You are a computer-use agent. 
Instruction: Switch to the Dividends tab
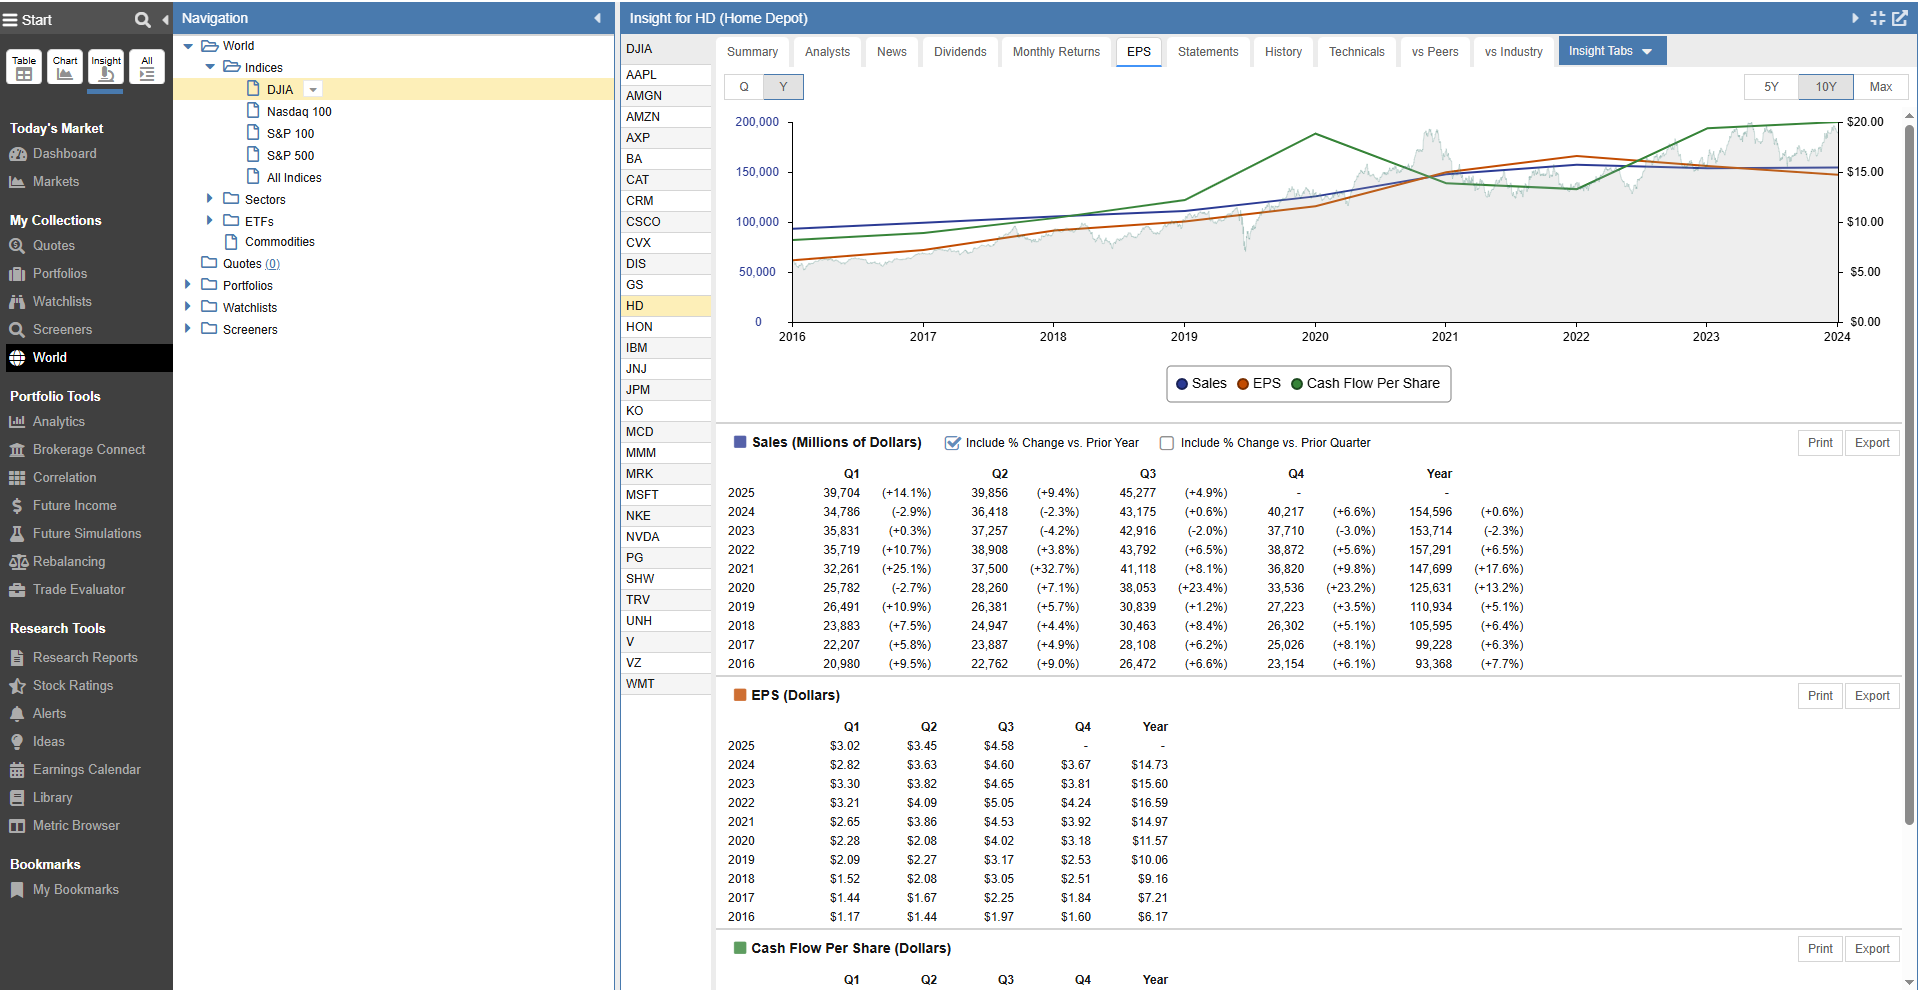pos(959,52)
